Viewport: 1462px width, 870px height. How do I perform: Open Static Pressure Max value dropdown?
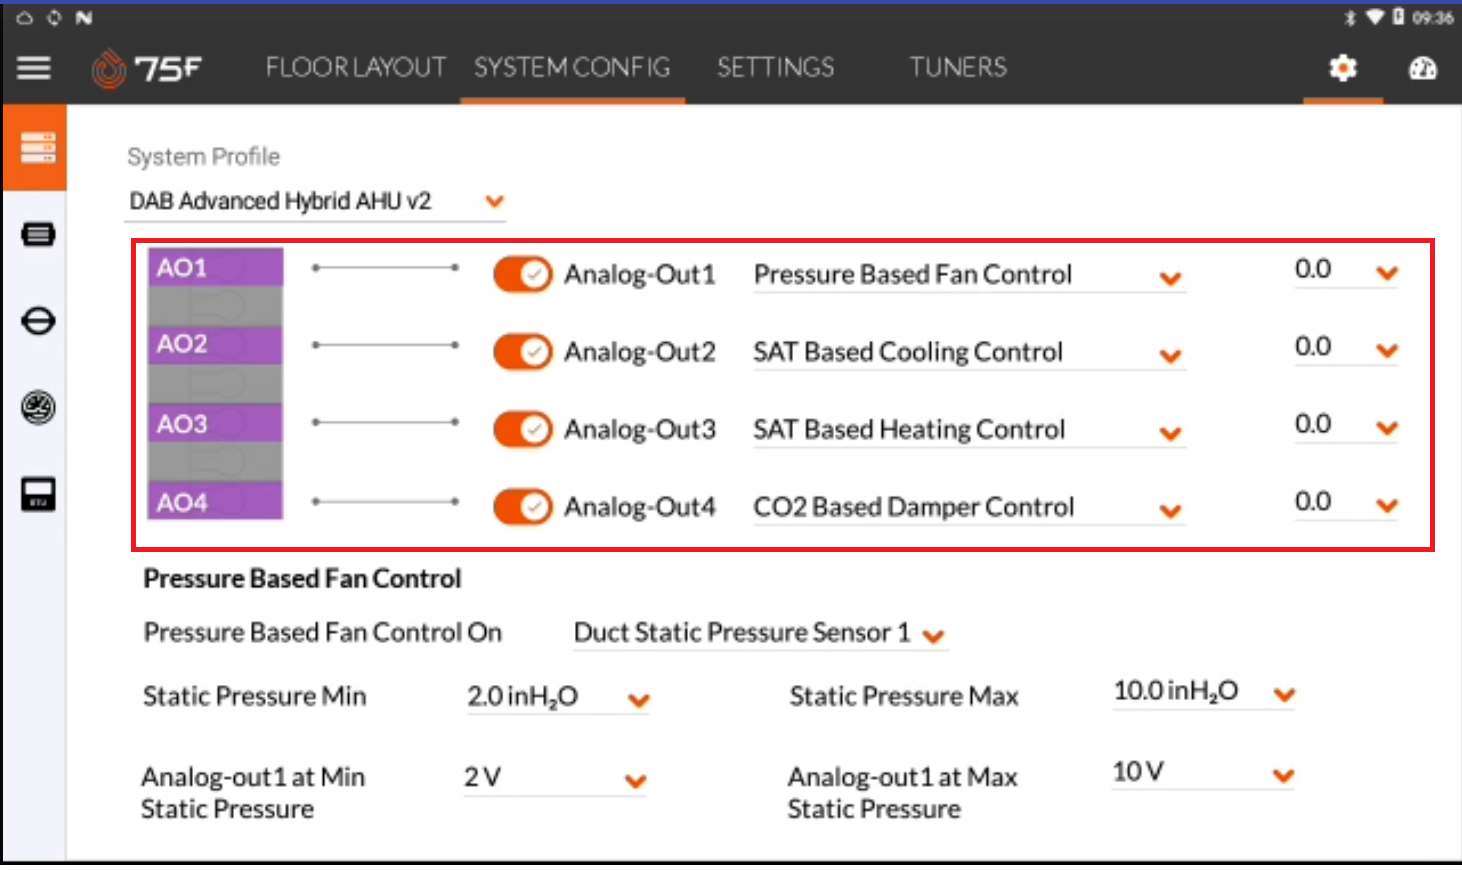coord(1204,692)
